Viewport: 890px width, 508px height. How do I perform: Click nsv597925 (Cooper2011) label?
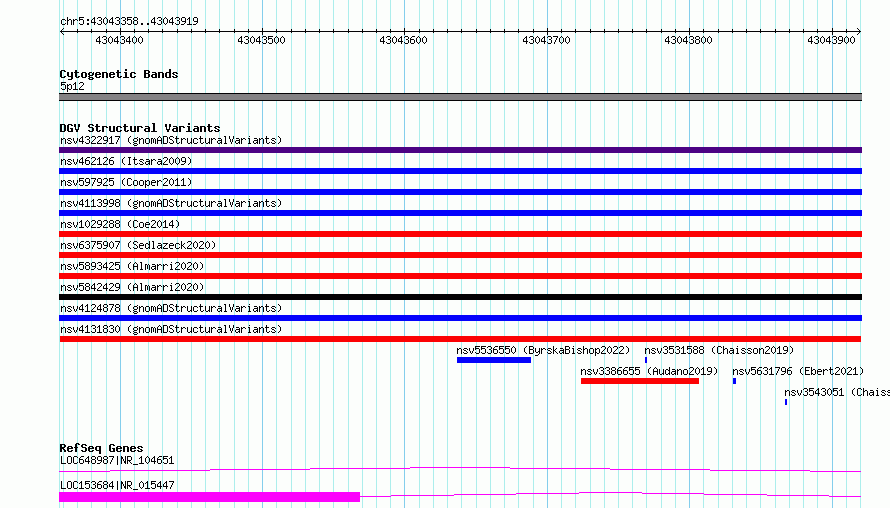(x=126, y=182)
